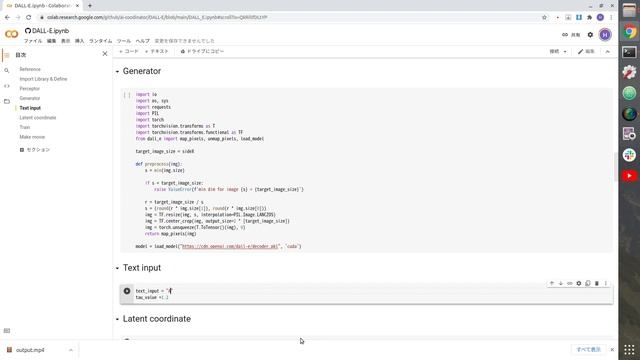The image size is (640, 360).
Task: Click the 共有 share button
Action: click(x=571, y=35)
